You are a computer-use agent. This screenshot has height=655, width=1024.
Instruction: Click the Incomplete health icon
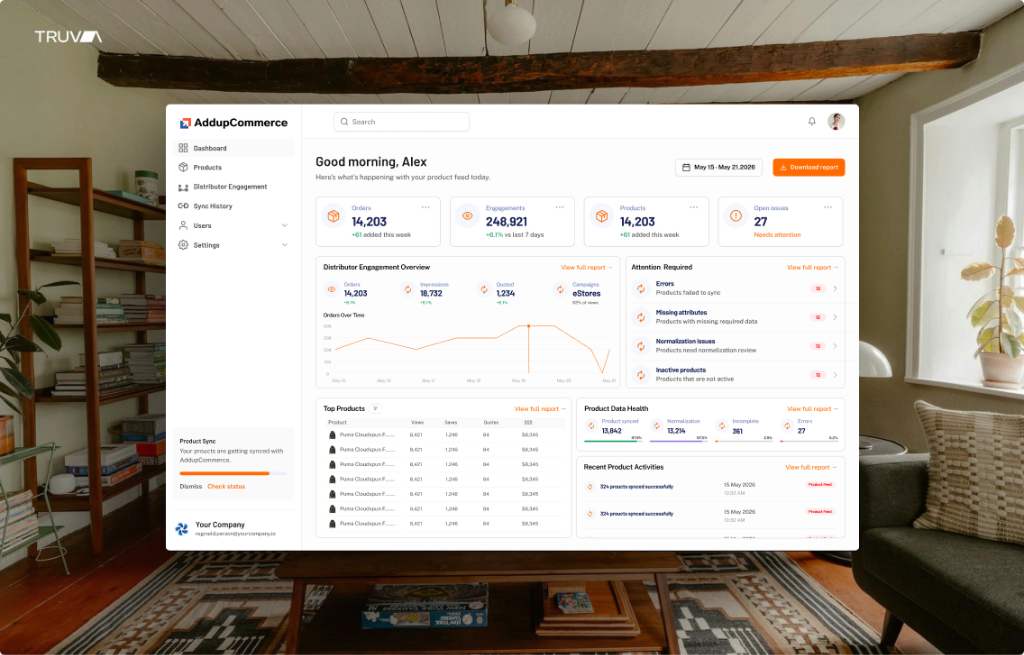(722, 426)
